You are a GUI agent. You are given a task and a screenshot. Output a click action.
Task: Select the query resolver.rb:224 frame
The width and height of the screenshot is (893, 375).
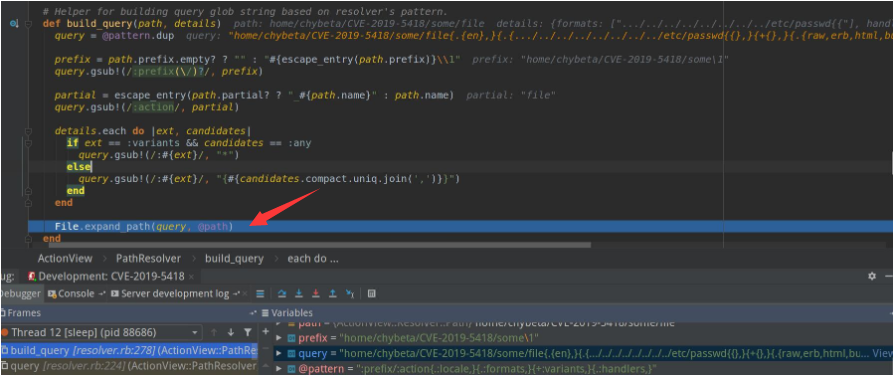pos(129,366)
